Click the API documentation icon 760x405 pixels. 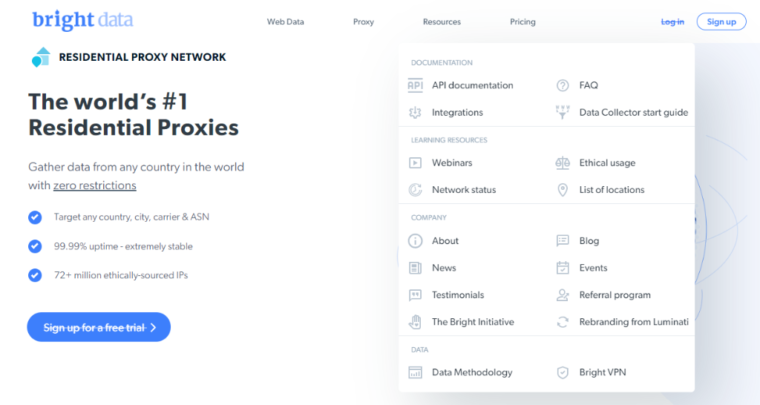(415, 85)
